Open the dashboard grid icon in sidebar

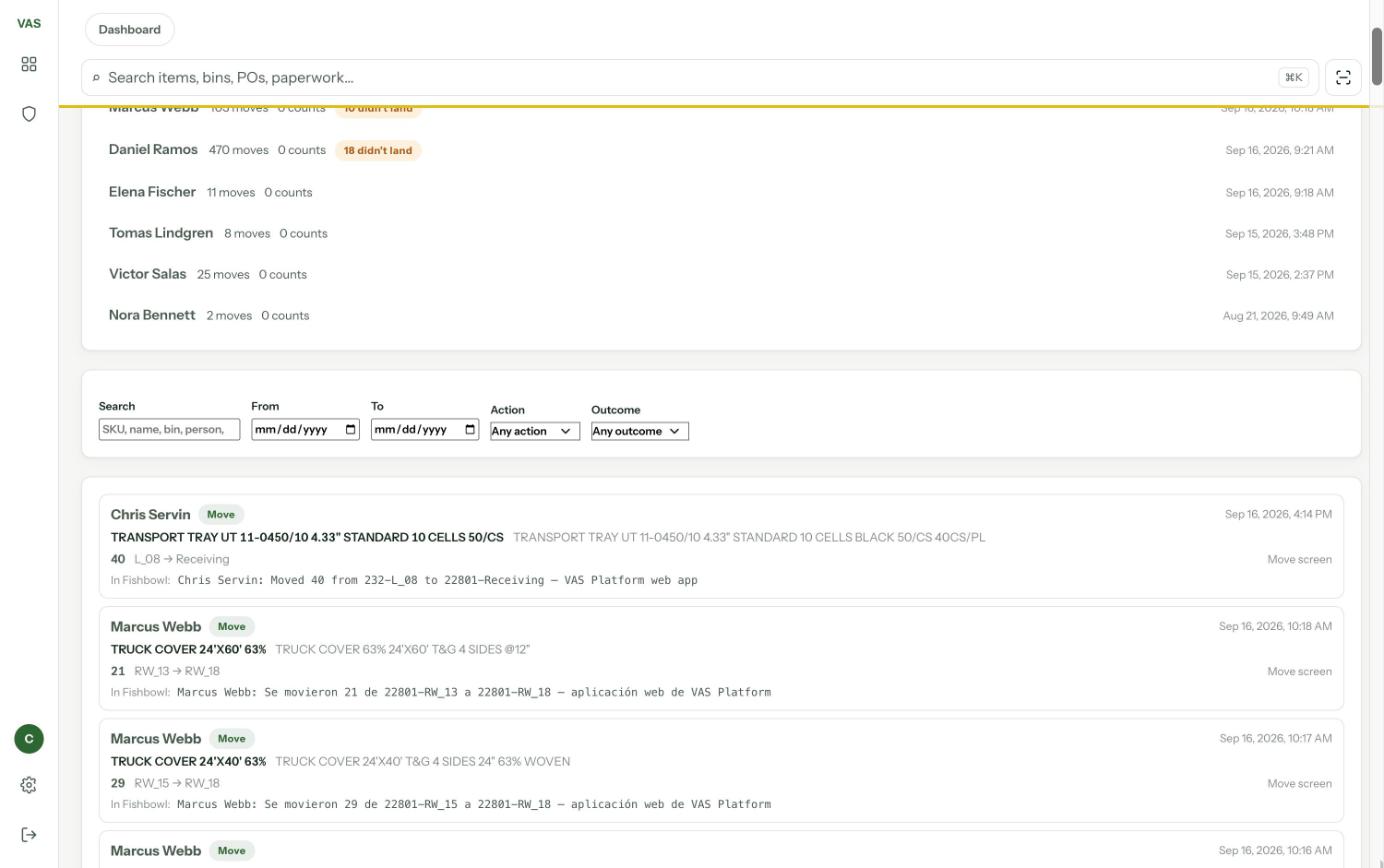coord(29,64)
